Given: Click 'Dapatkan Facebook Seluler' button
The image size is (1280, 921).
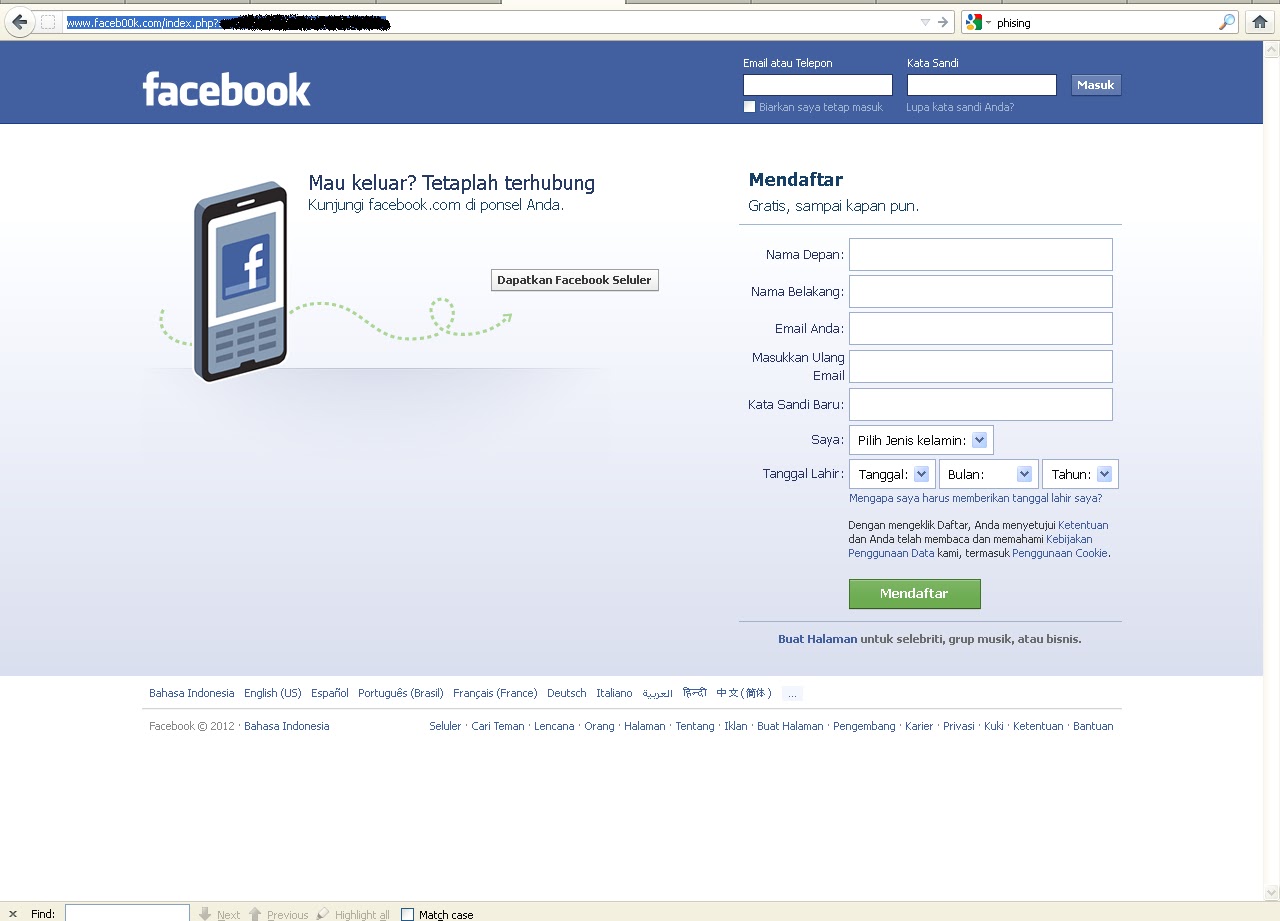Looking at the screenshot, I should [x=574, y=280].
